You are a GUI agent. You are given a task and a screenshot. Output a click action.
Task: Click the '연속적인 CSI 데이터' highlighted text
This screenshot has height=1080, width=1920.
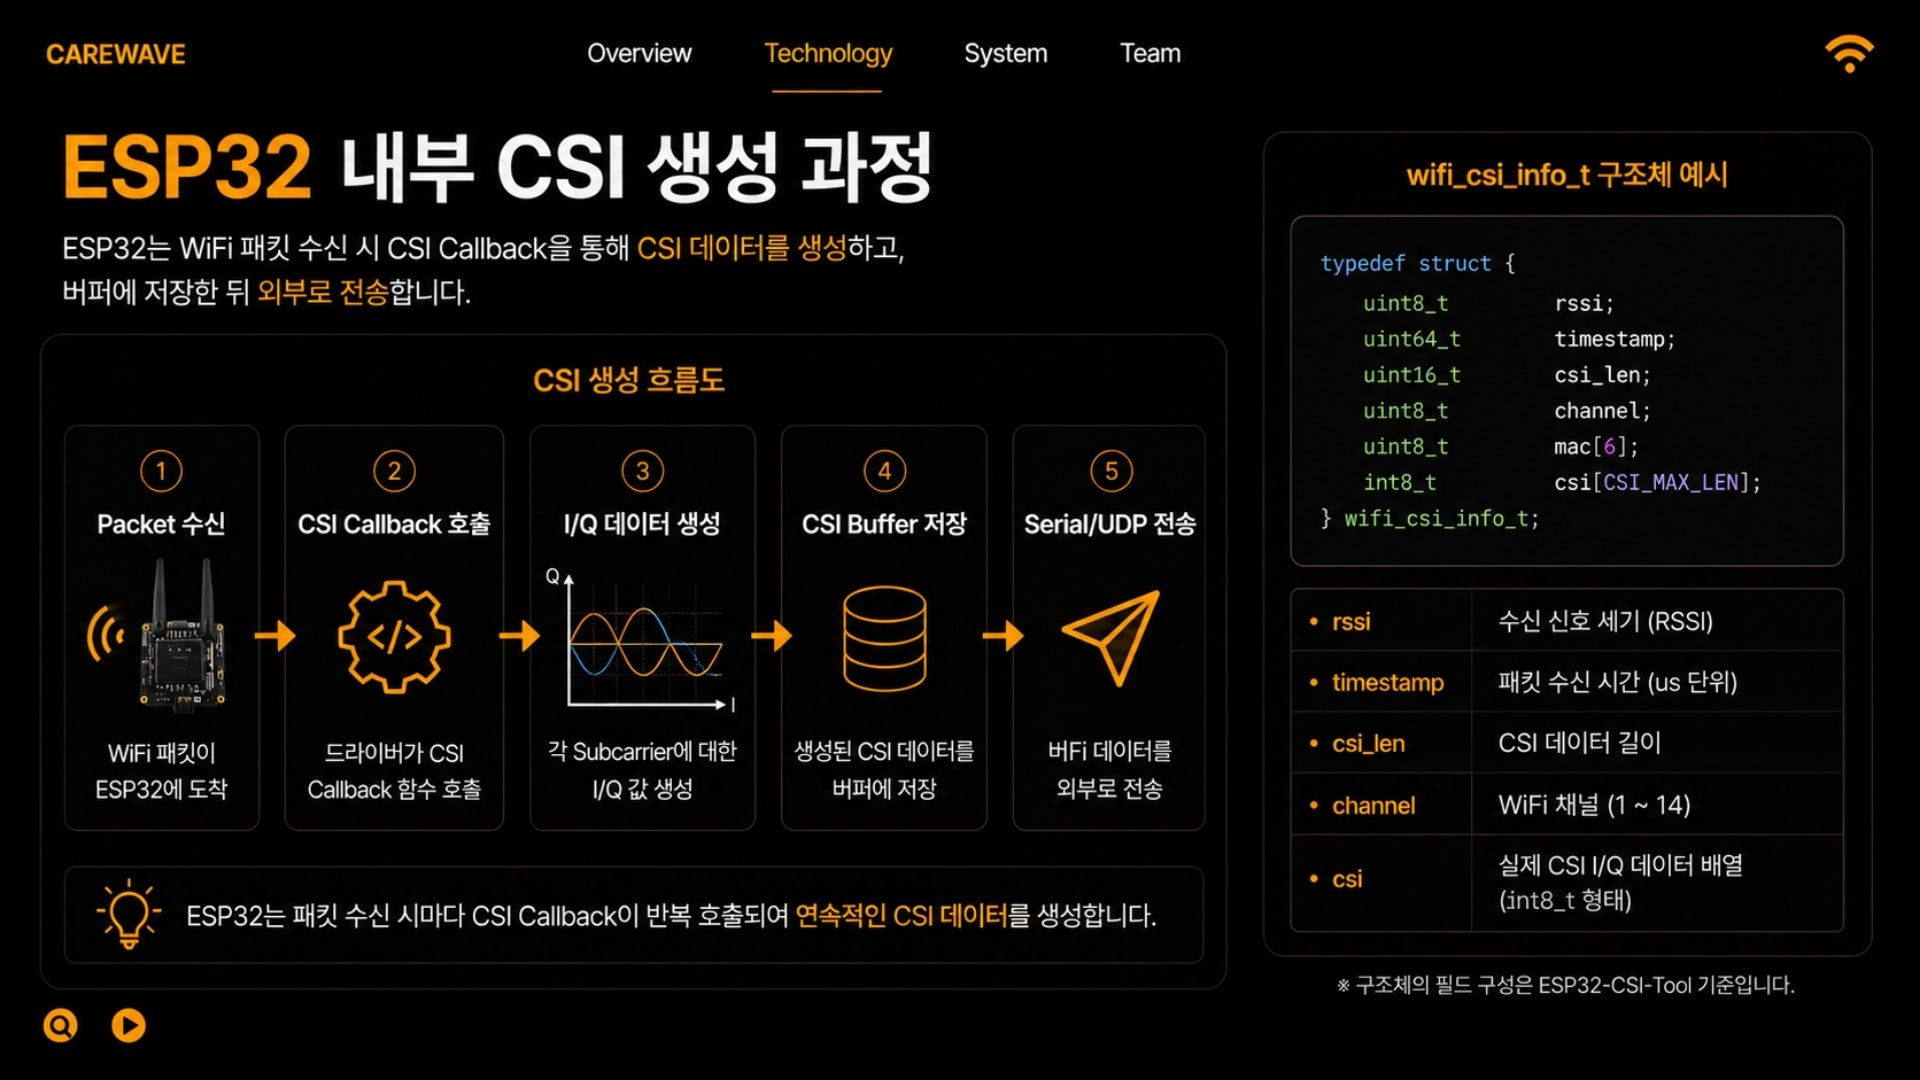[x=901, y=916]
